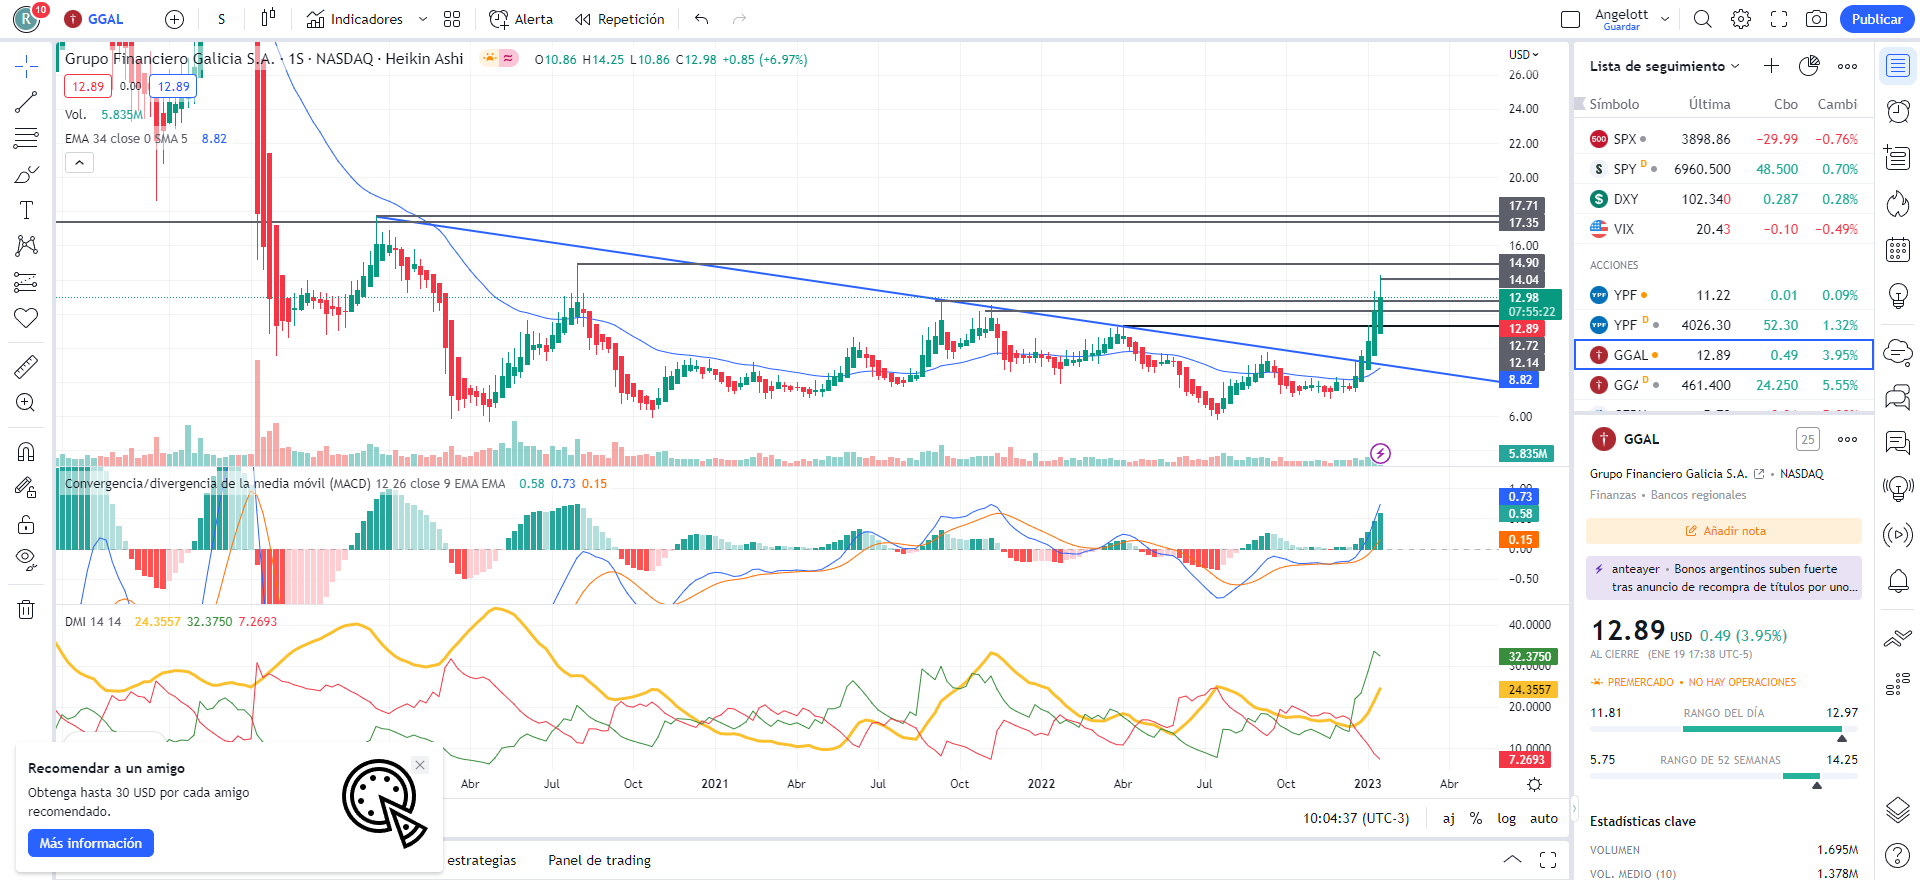The height and width of the screenshot is (880, 1920).
Task: Open the Panel de trading tab
Action: pos(599,860)
